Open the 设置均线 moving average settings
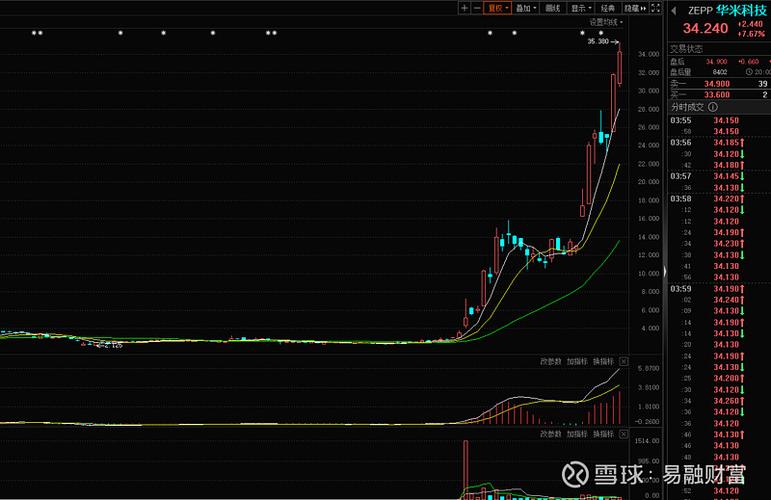Viewport: 771px width, 500px height. click(605, 21)
